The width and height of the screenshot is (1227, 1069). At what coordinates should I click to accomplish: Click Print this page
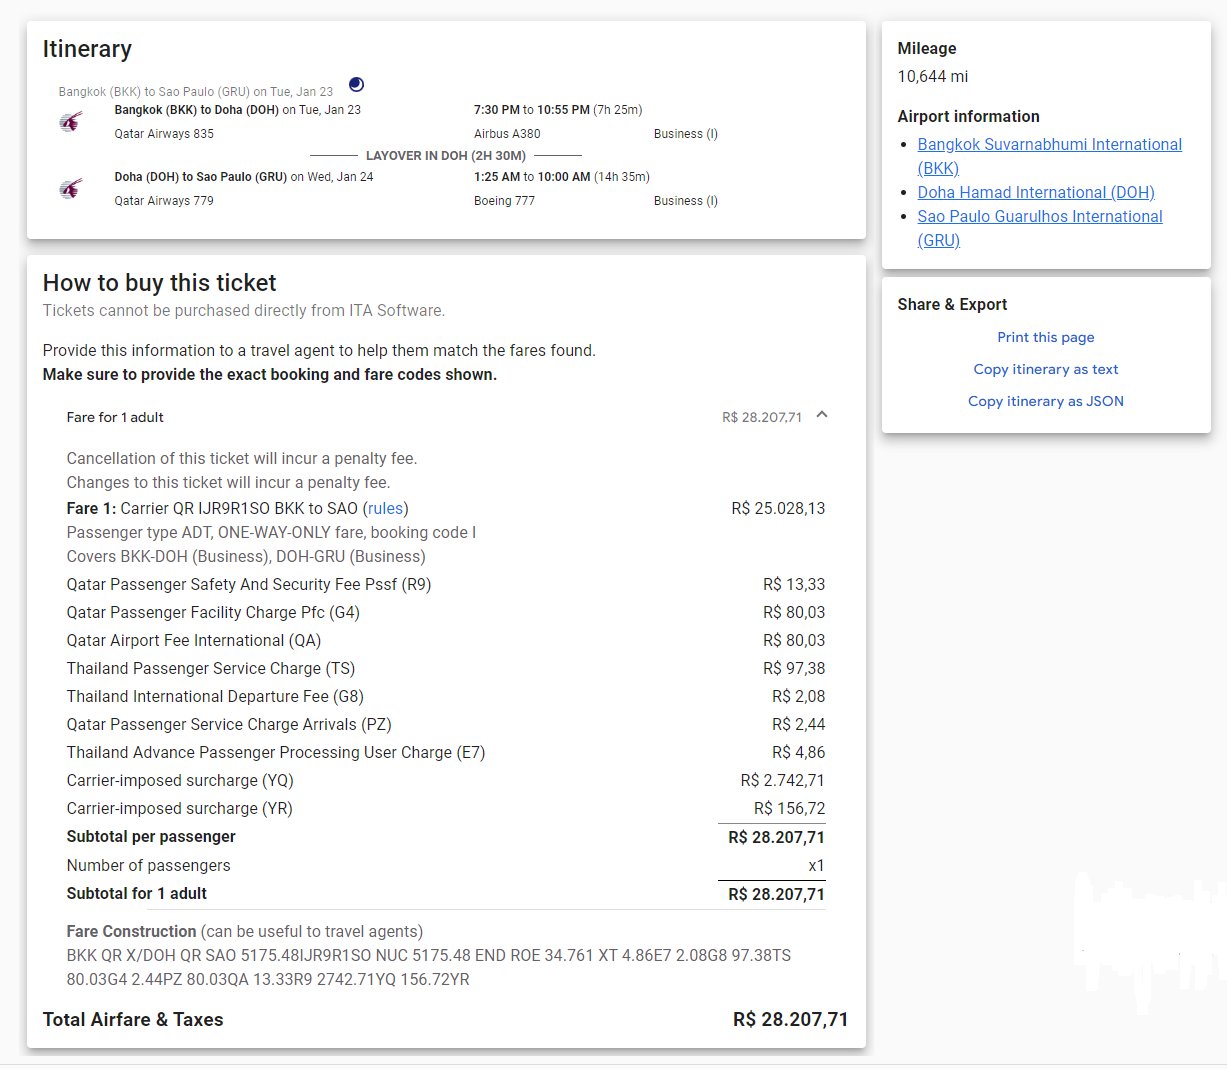coord(1046,337)
